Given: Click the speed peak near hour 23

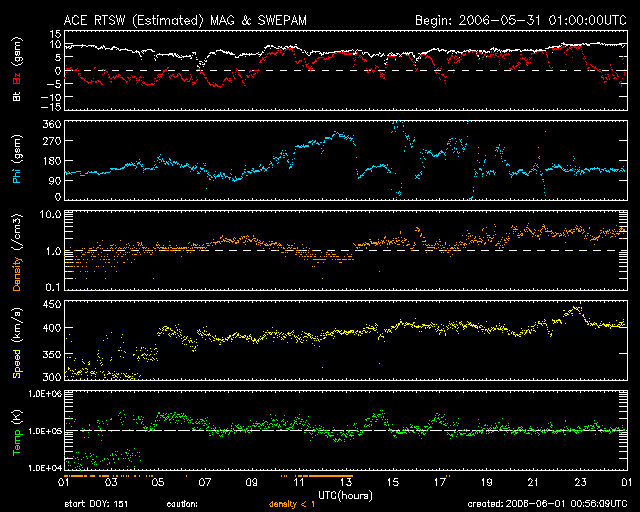Looking at the screenshot, I should (576, 308).
